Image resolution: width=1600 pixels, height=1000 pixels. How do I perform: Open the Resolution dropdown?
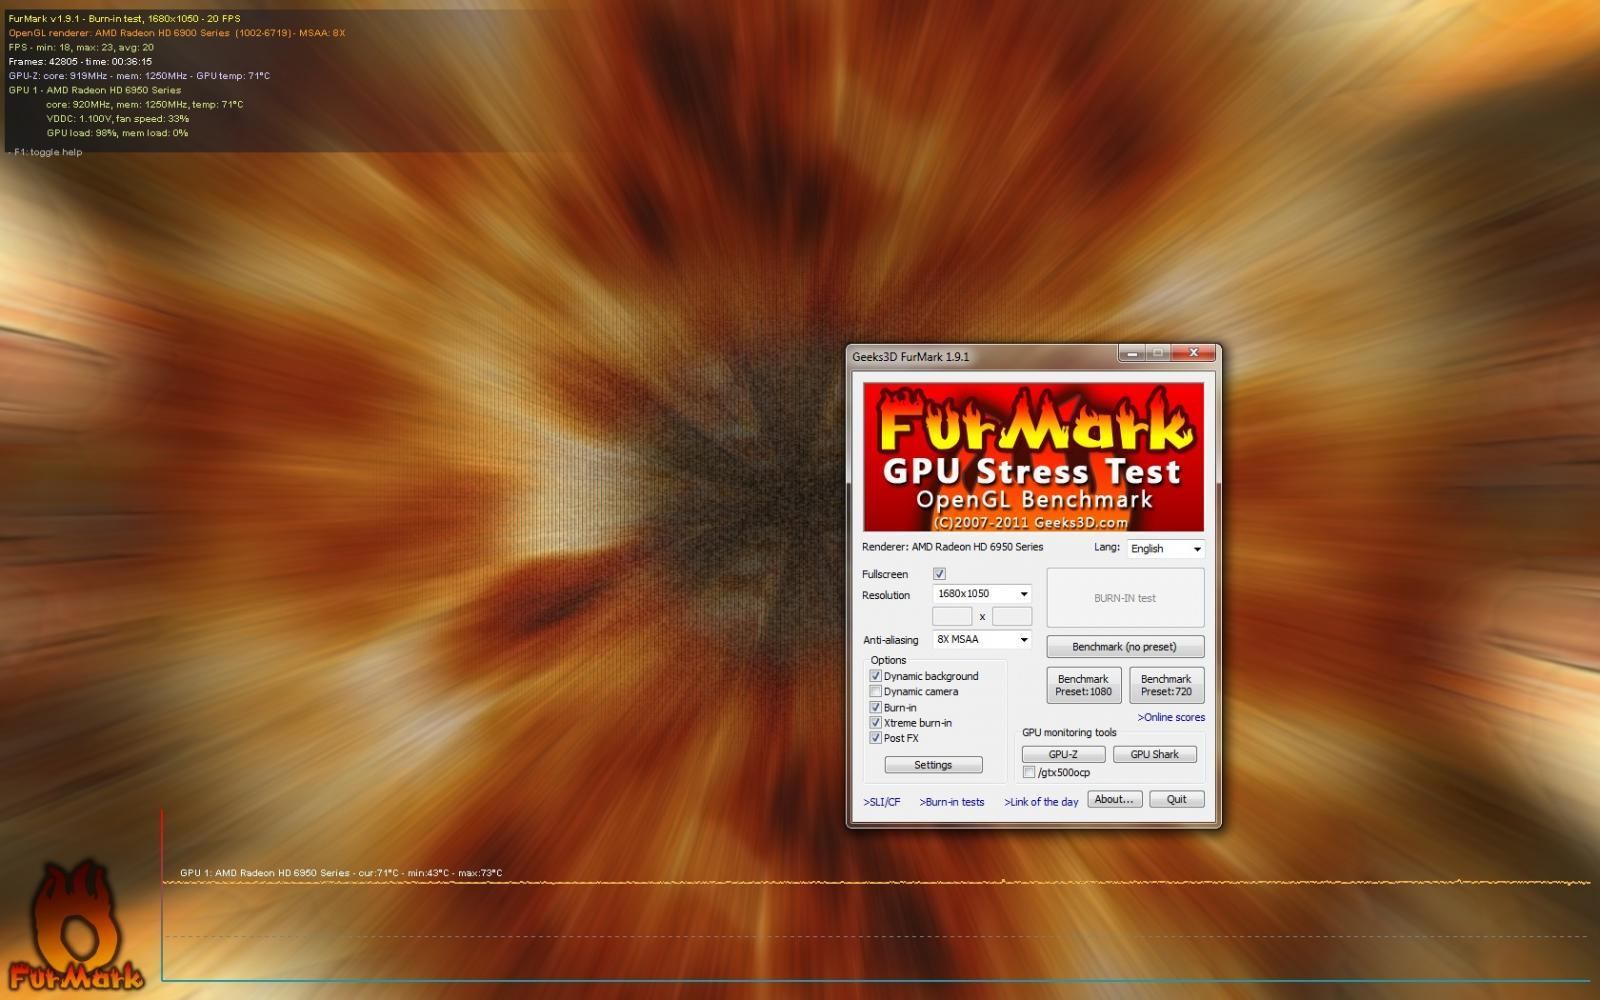pyautogui.click(x=981, y=594)
